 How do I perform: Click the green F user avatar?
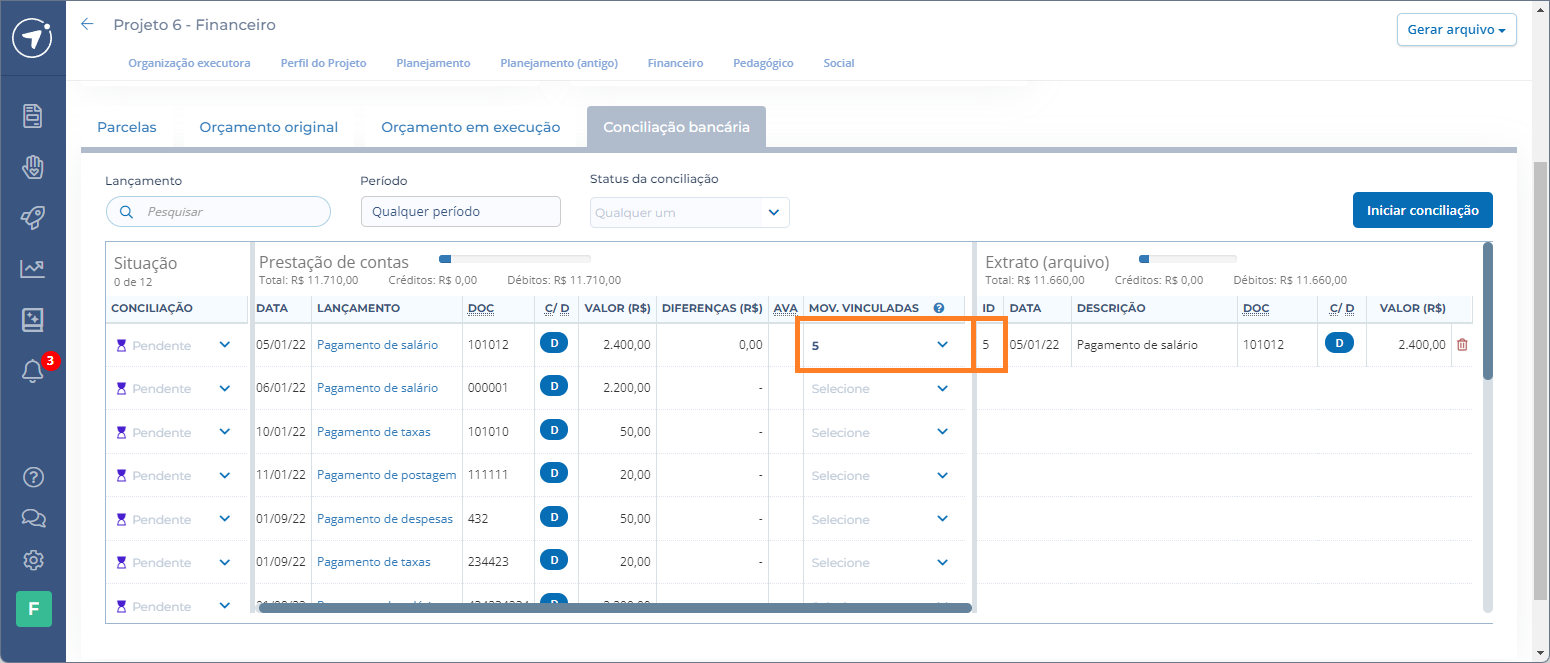[x=33, y=608]
